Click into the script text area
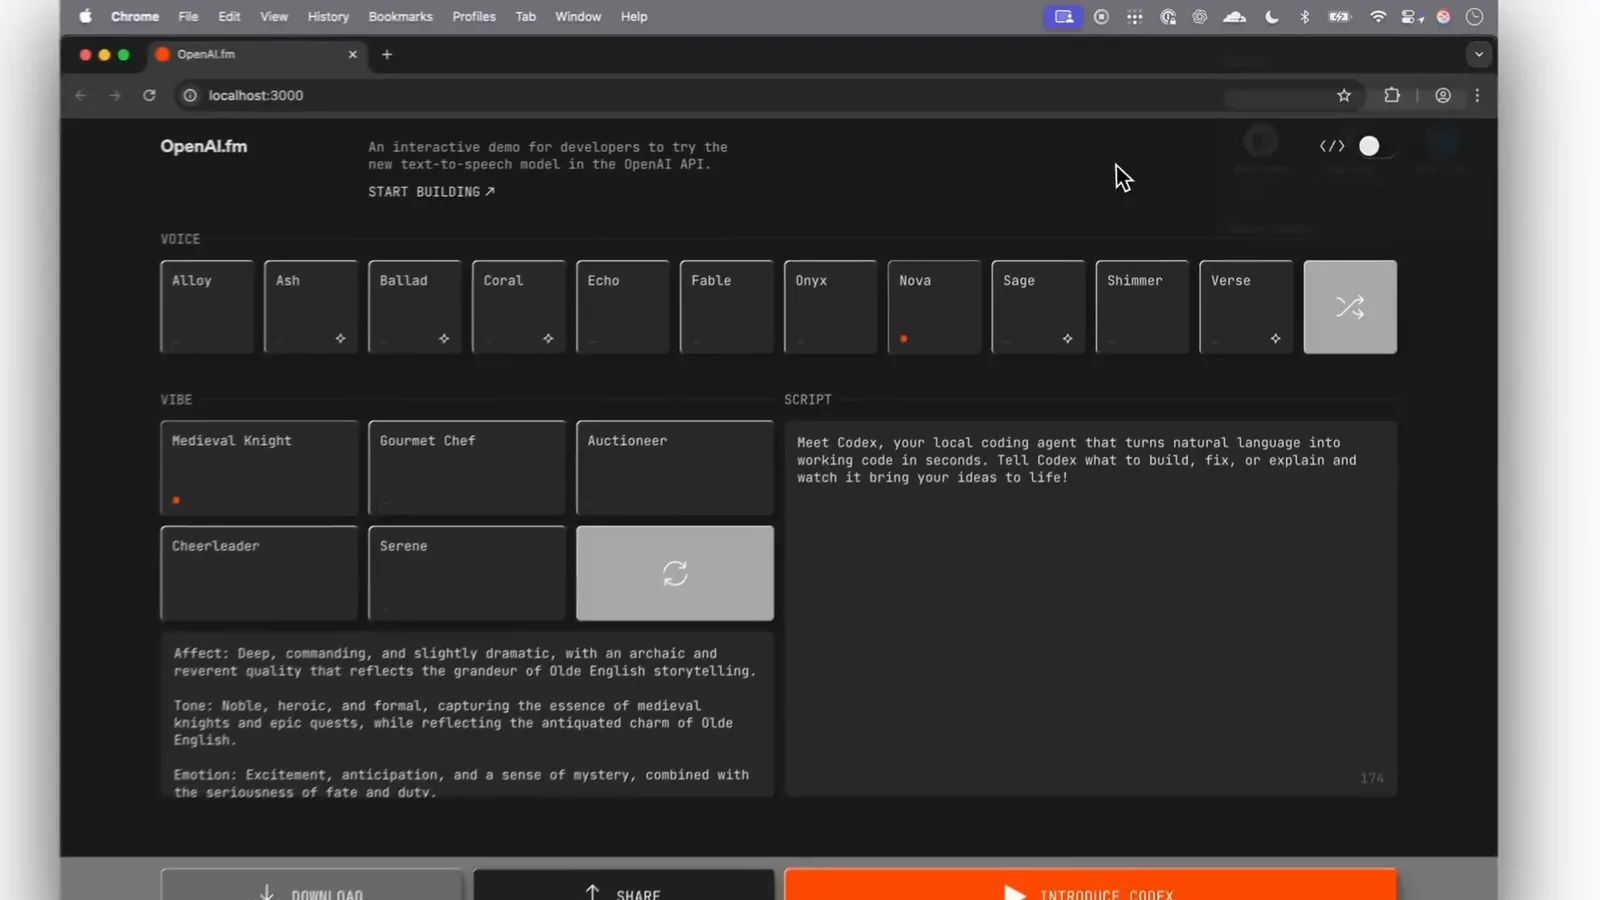 click(x=1091, y=609)
